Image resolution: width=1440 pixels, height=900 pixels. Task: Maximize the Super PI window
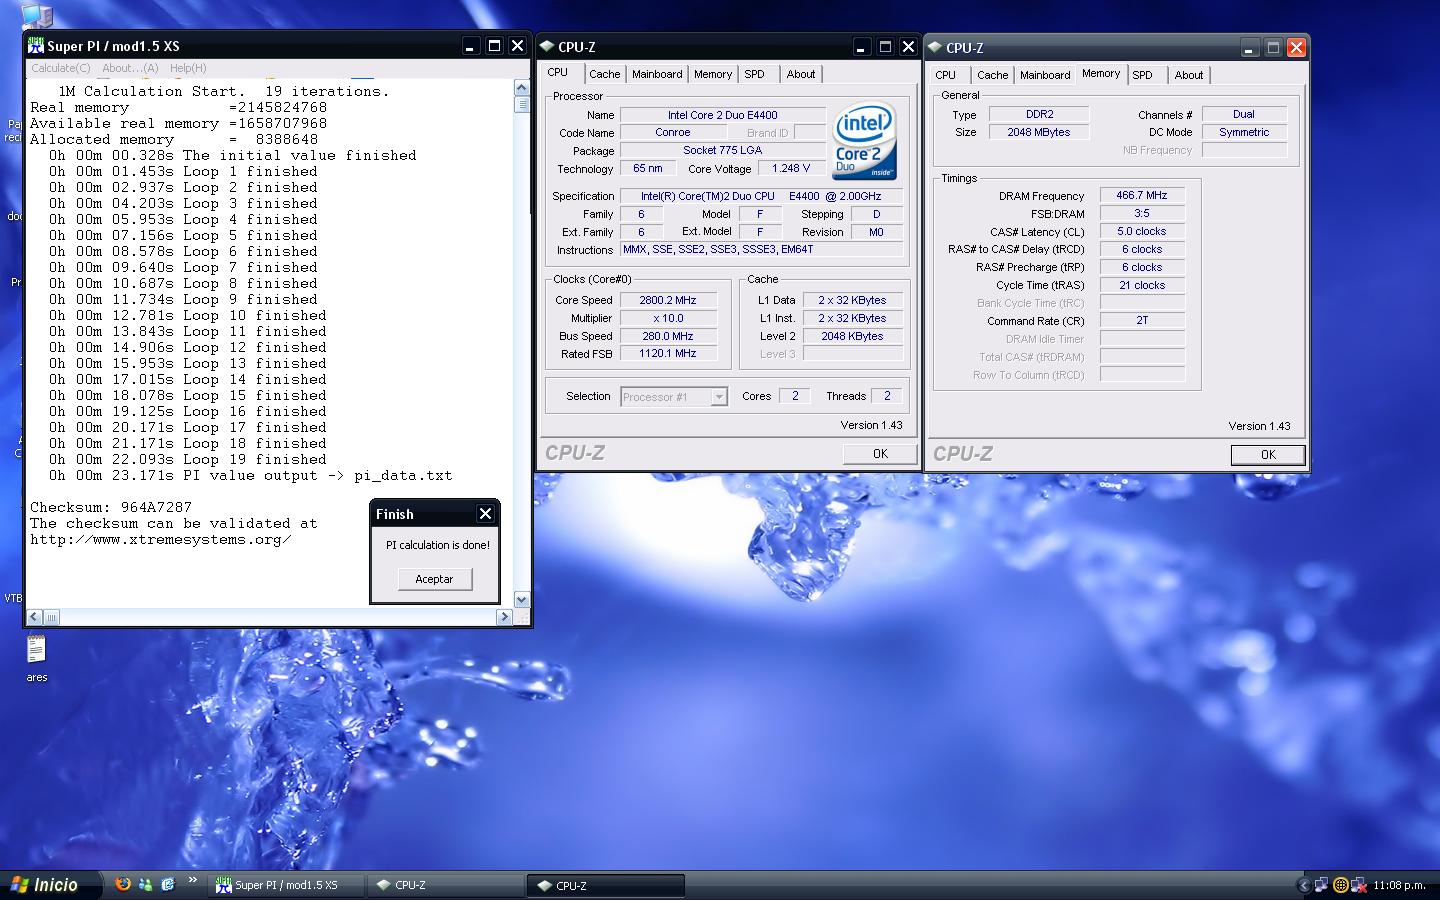point(494,46)
